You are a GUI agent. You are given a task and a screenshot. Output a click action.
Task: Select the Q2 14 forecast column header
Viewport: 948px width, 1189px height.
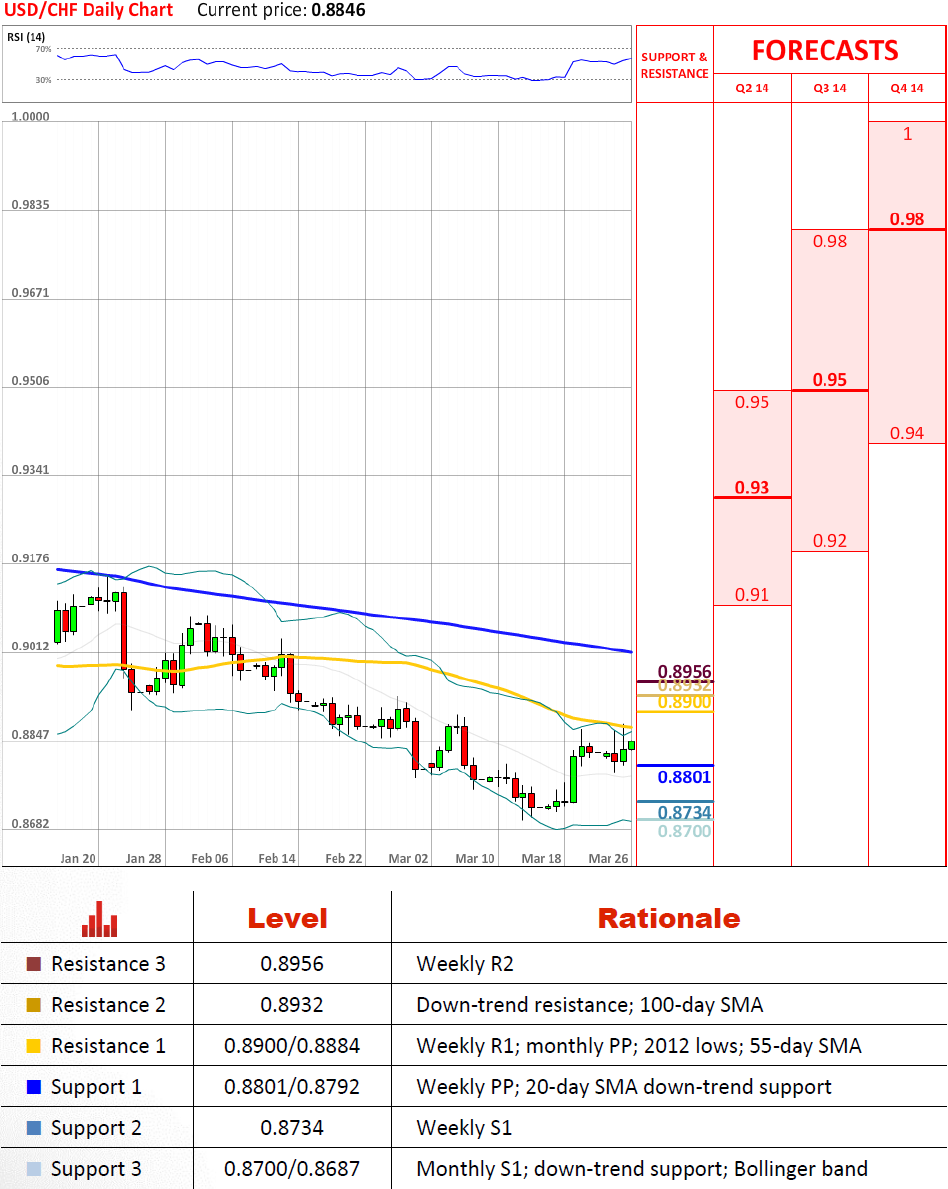752,88
